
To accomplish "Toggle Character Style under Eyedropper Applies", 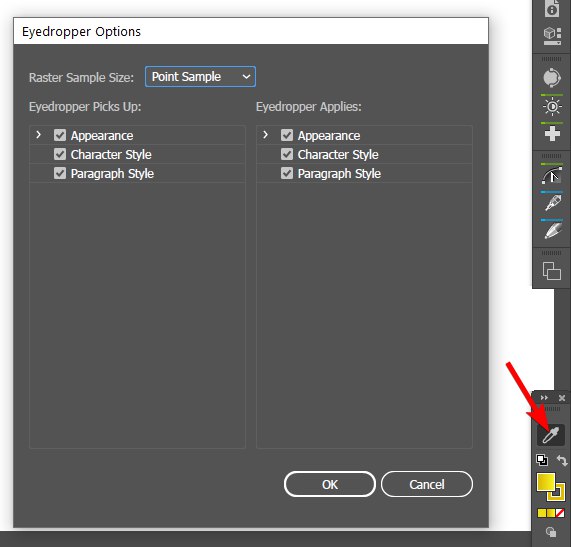I will click(287, 154).
